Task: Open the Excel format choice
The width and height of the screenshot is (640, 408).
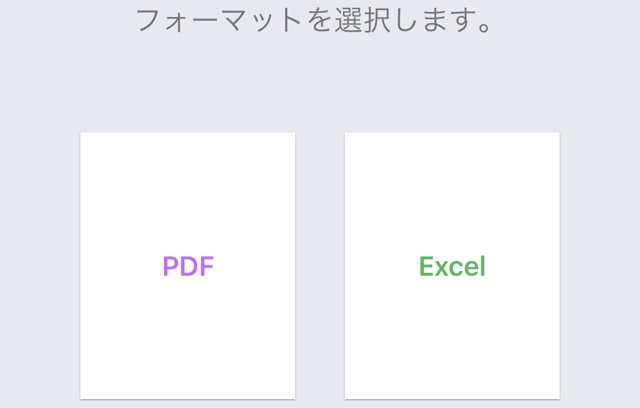Action: [452, 266]
